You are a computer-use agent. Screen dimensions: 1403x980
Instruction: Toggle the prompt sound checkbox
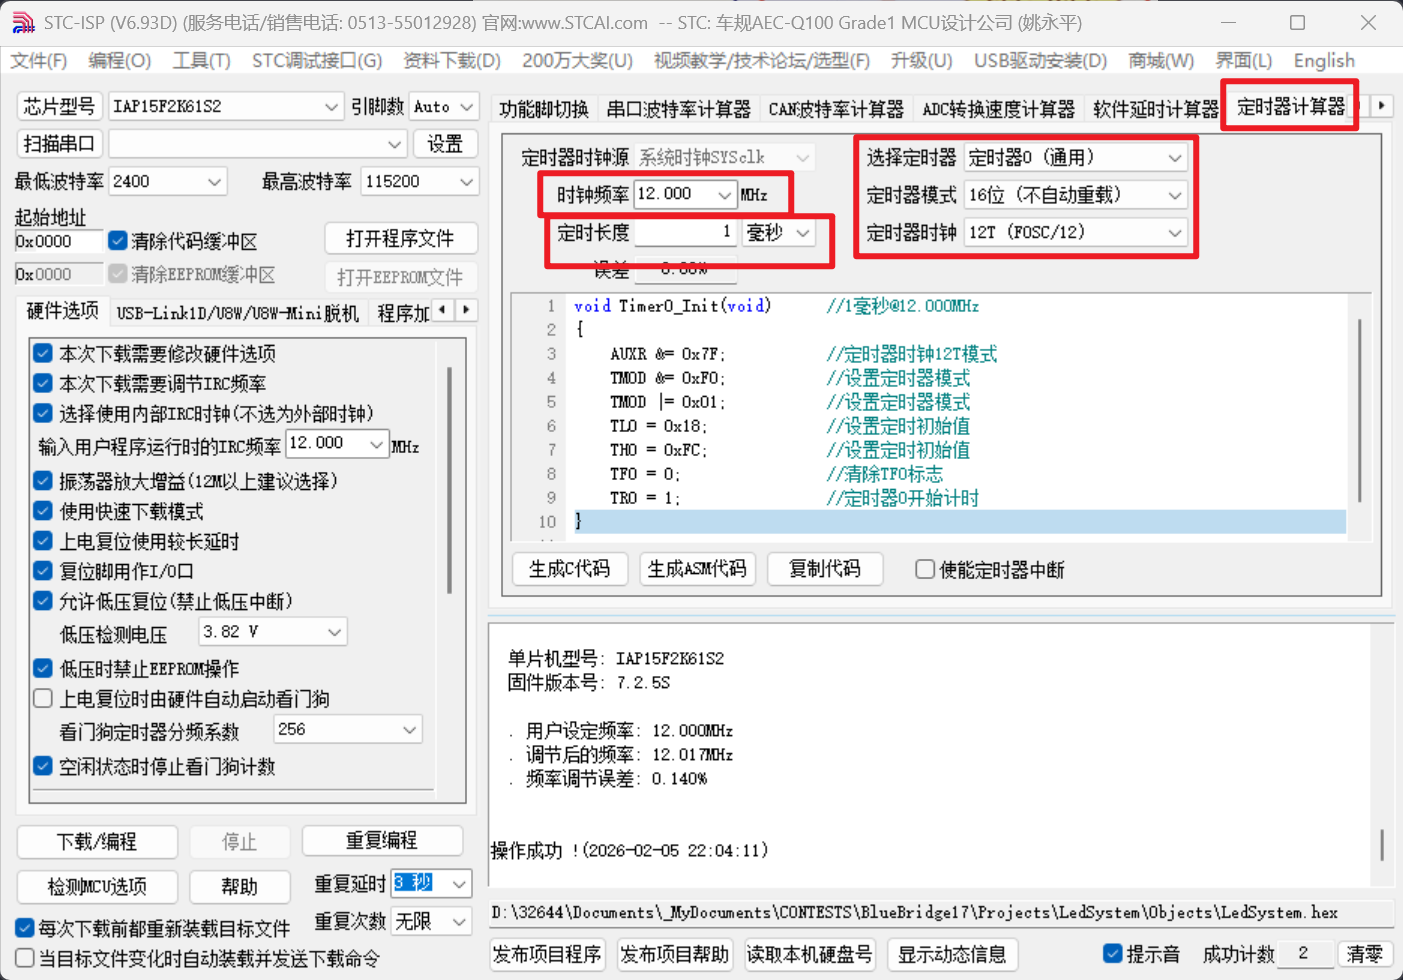pos(1112,953)
